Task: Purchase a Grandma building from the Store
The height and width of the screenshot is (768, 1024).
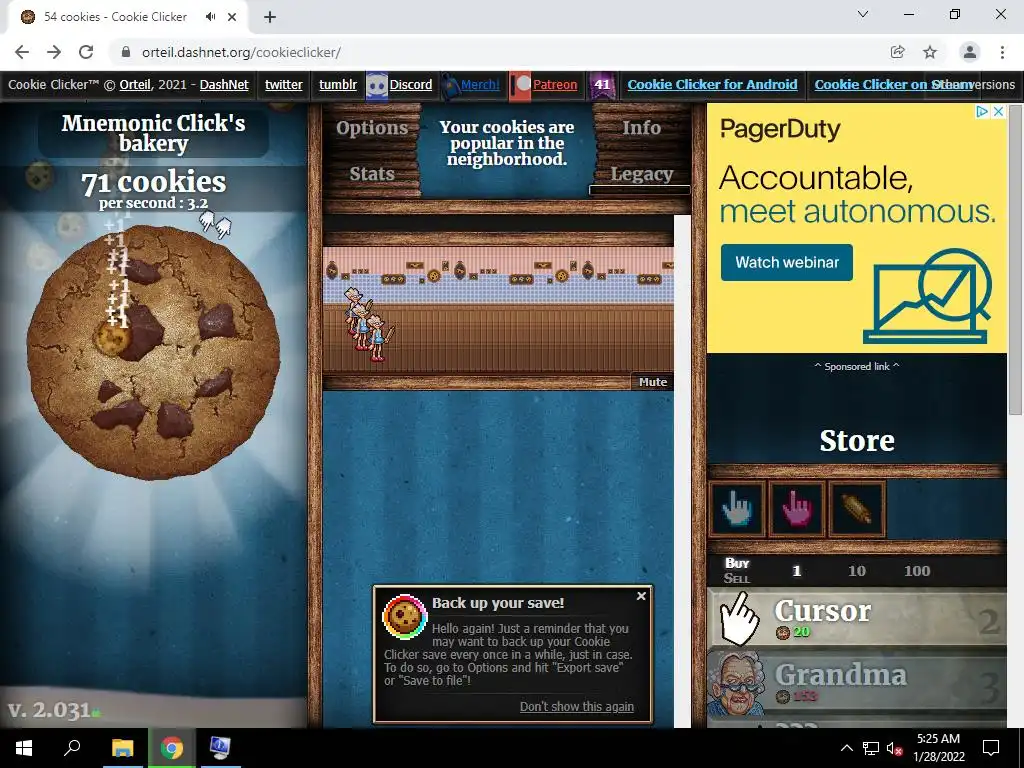Action: pos(857,682)
